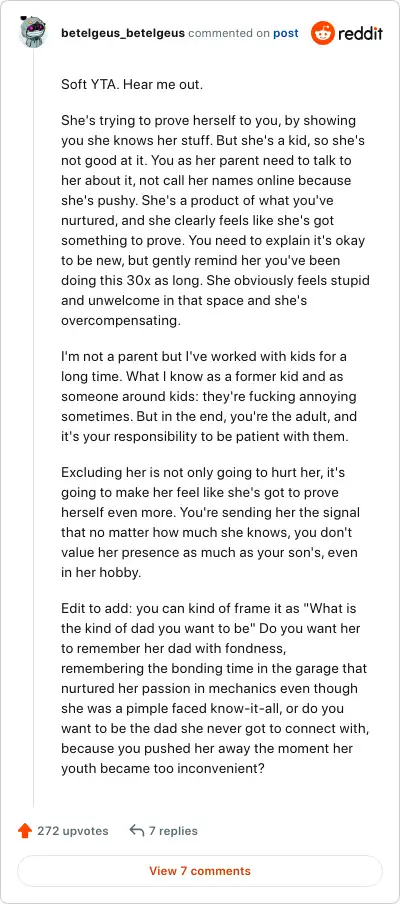Screen dimensions: 400x904
Task: Click the "View 7 comments" button
Action: 200,871
